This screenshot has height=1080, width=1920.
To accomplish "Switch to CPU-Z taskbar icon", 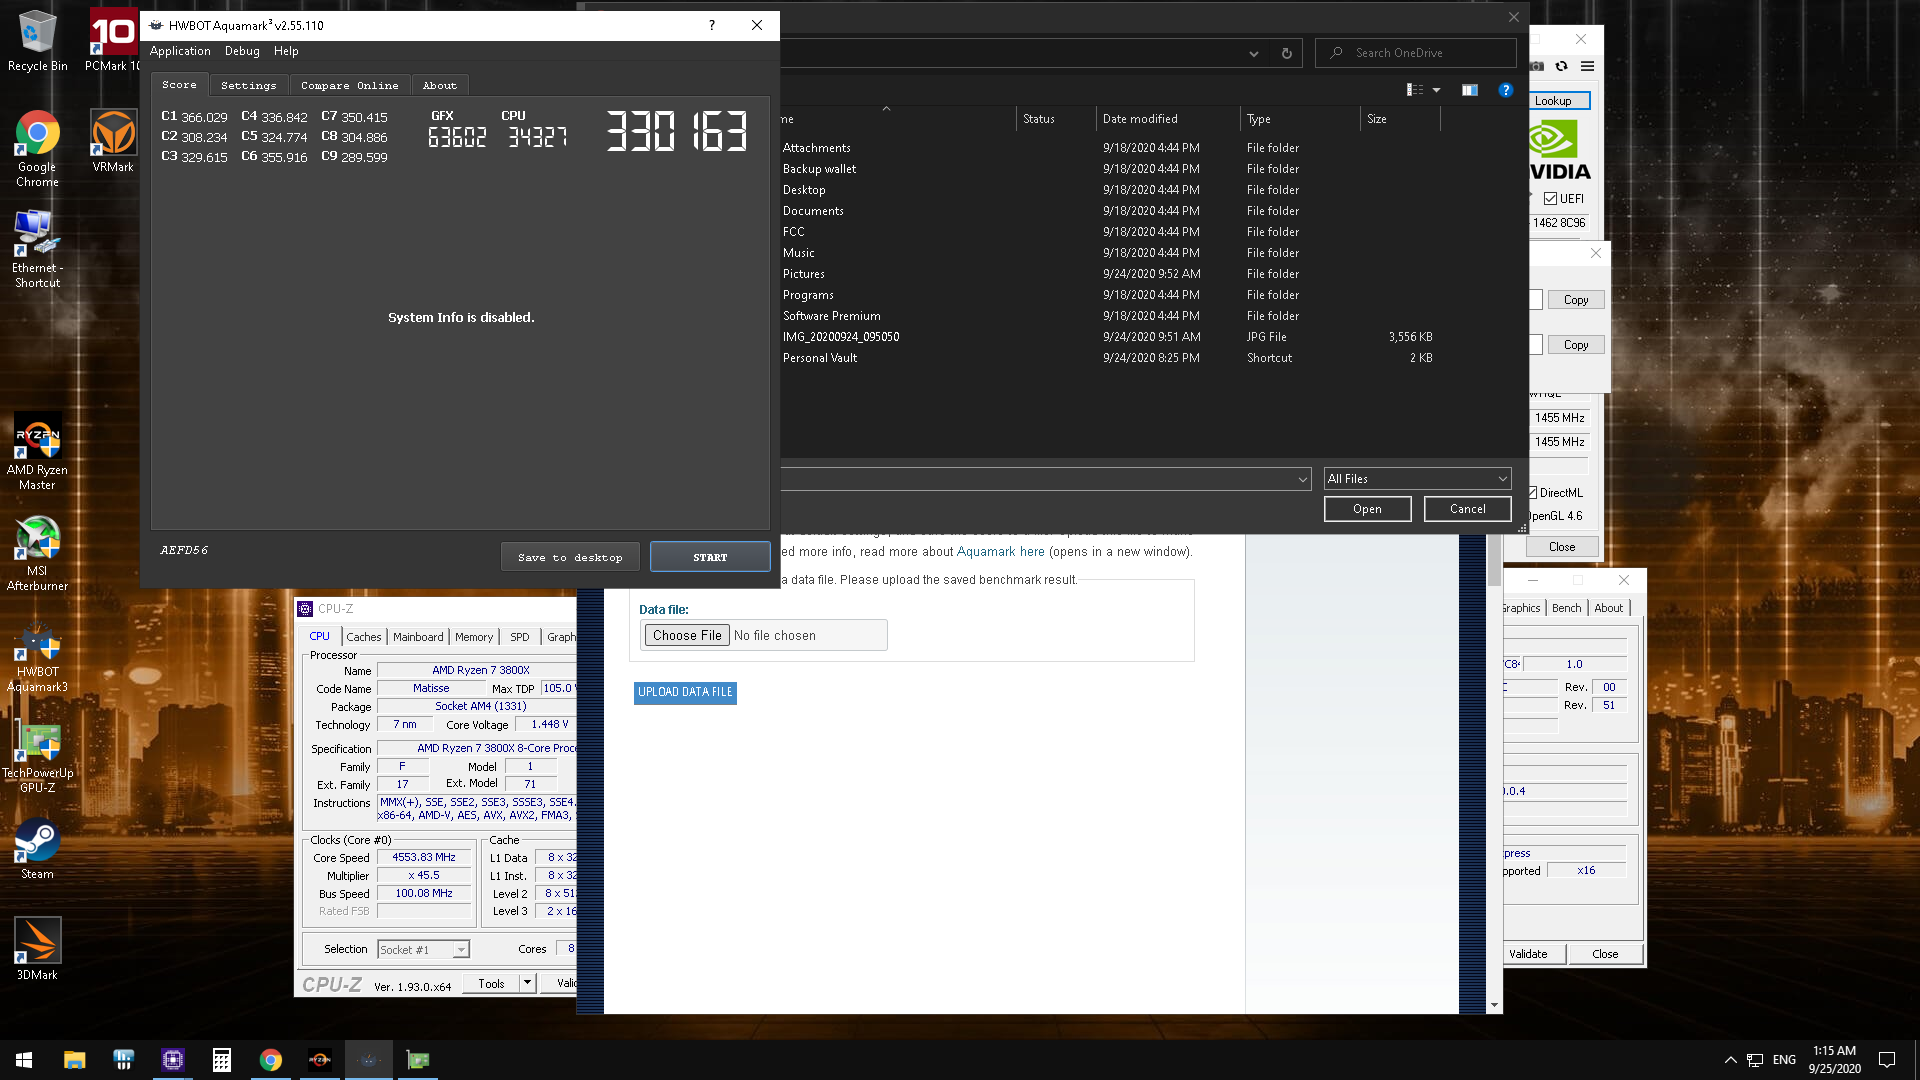I will pos(172,1060).
